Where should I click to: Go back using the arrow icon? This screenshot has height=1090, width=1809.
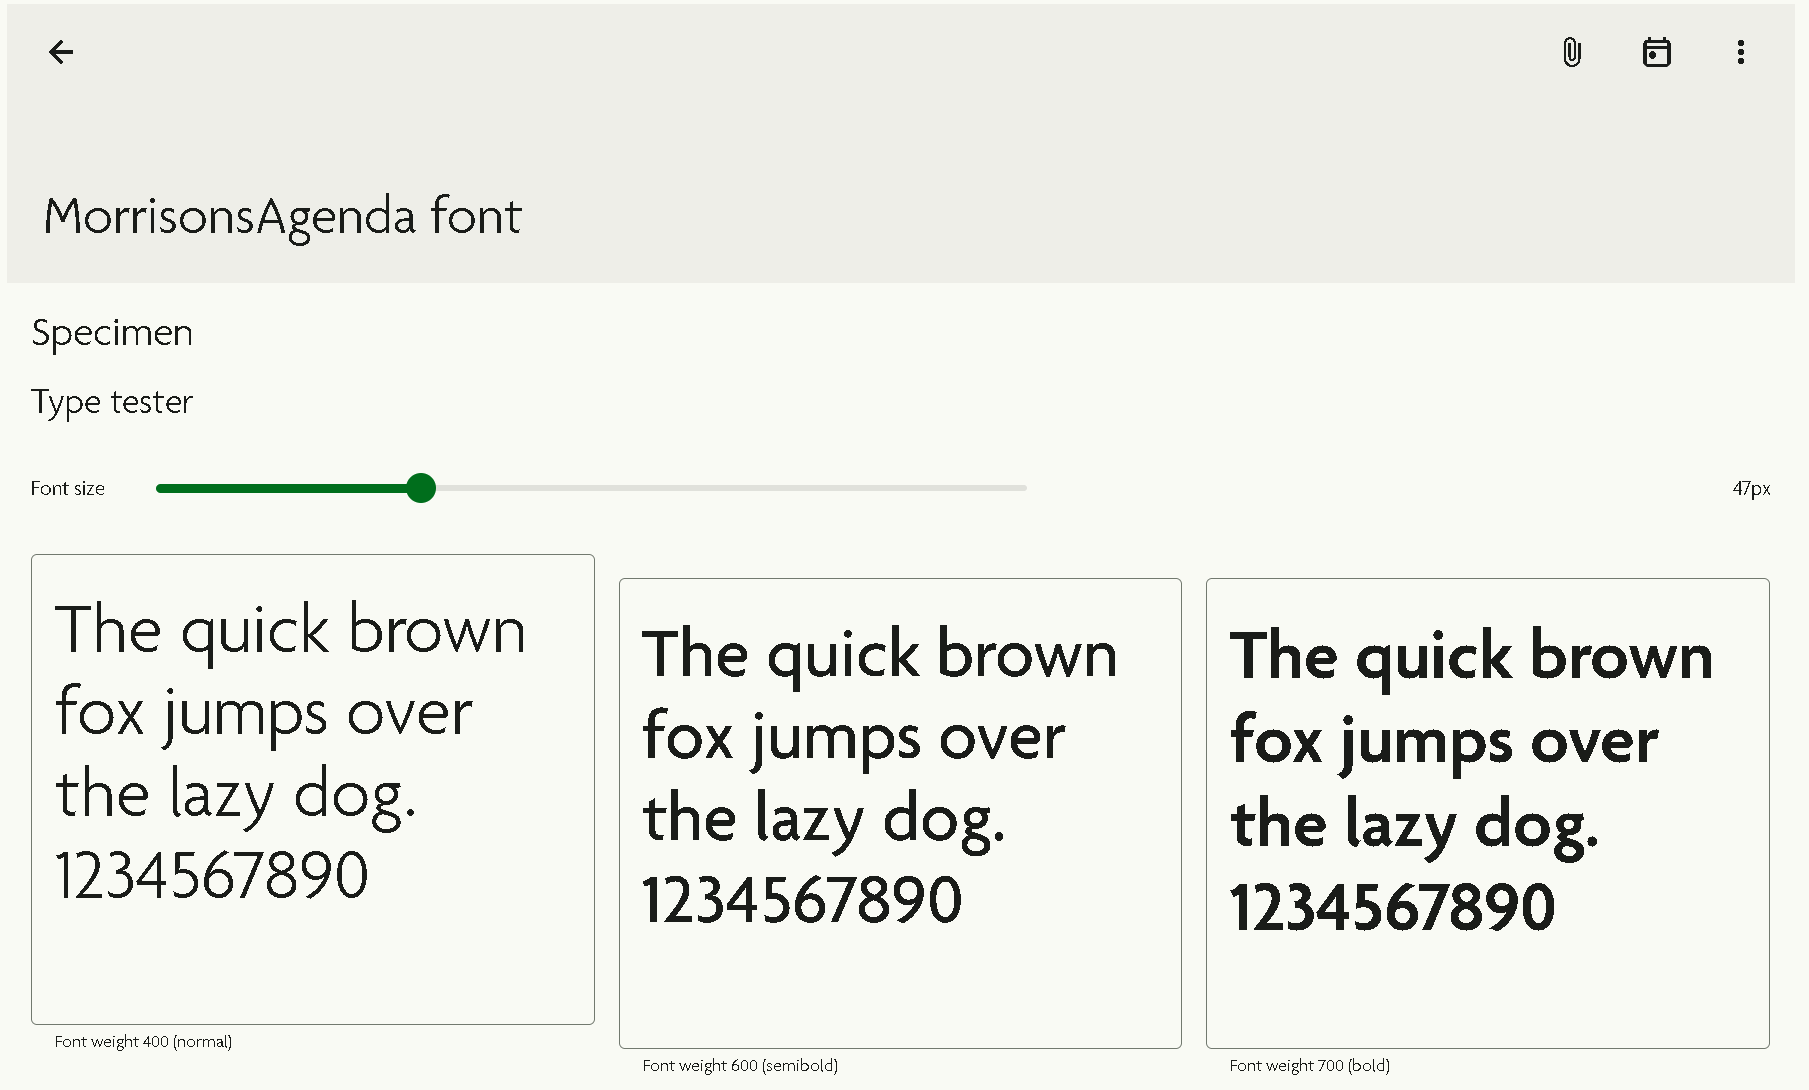tap(61, 52)
